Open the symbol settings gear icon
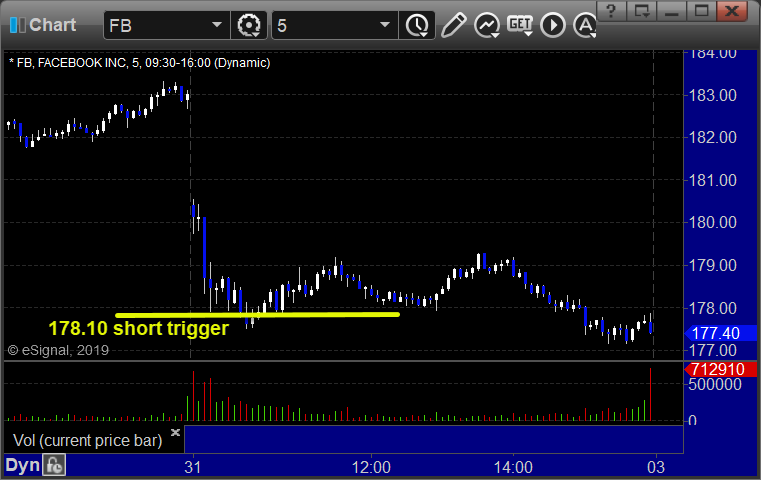 click(x=248, y=25)
